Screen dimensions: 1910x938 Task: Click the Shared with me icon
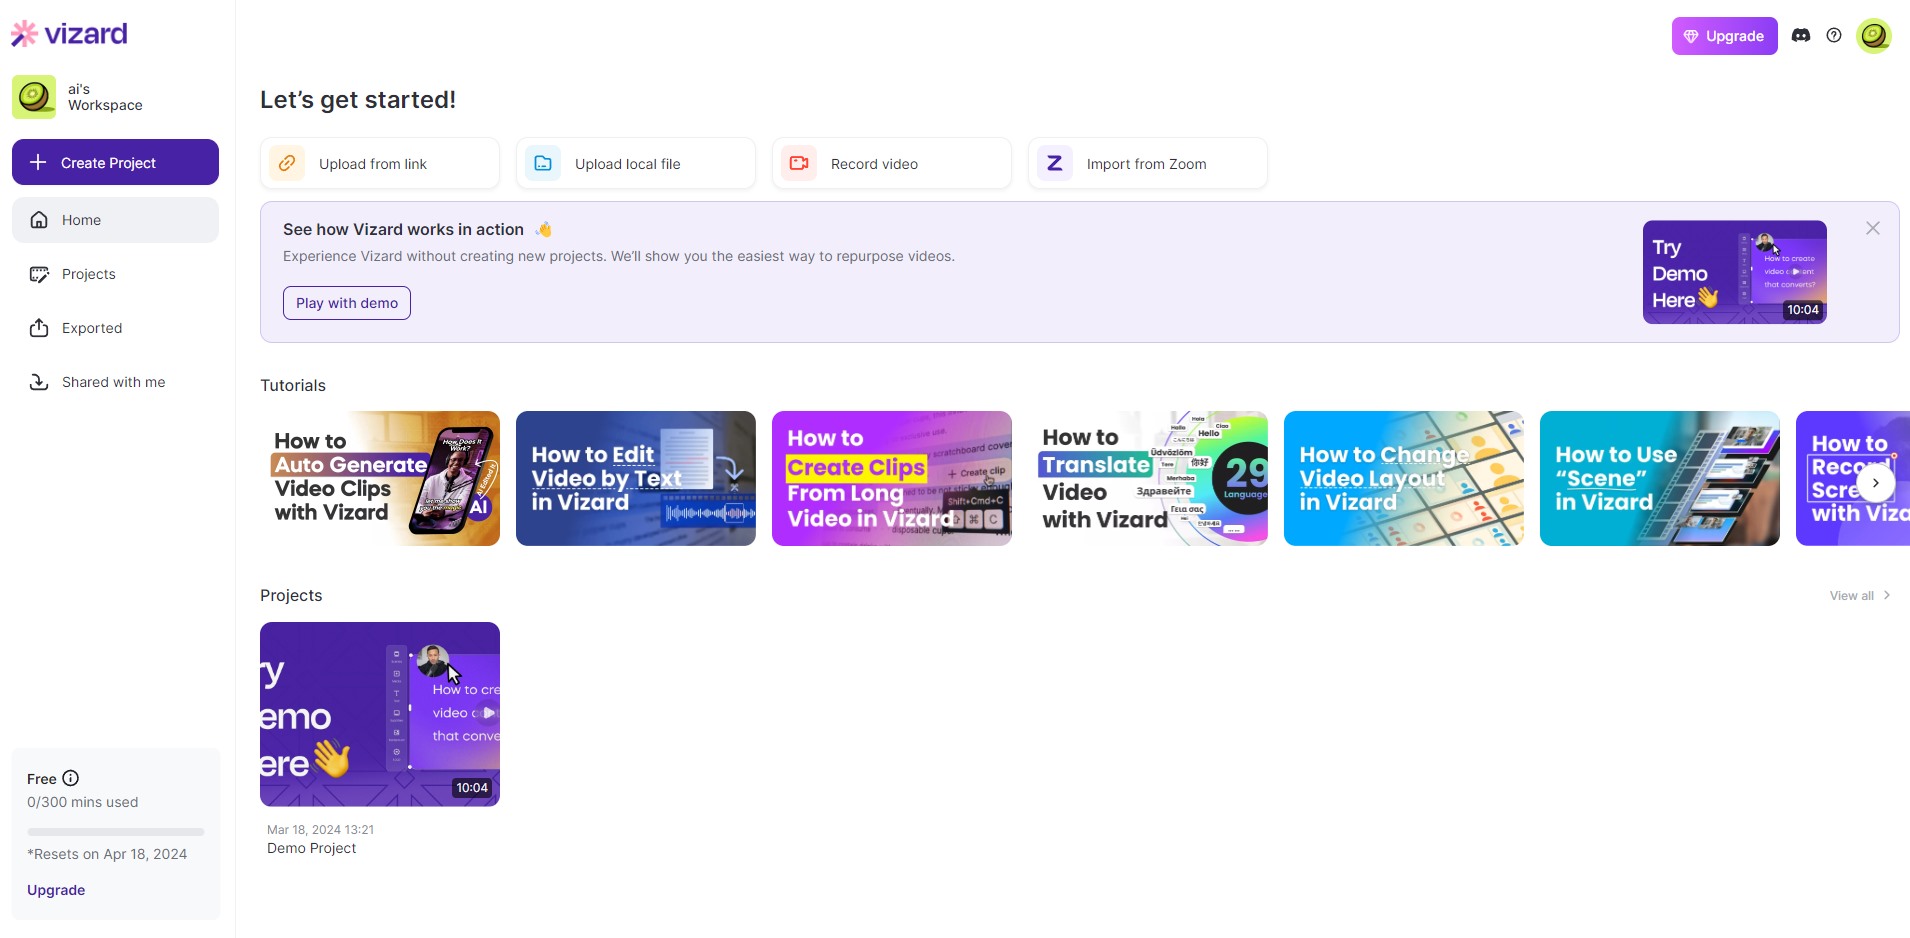(39, 382)
